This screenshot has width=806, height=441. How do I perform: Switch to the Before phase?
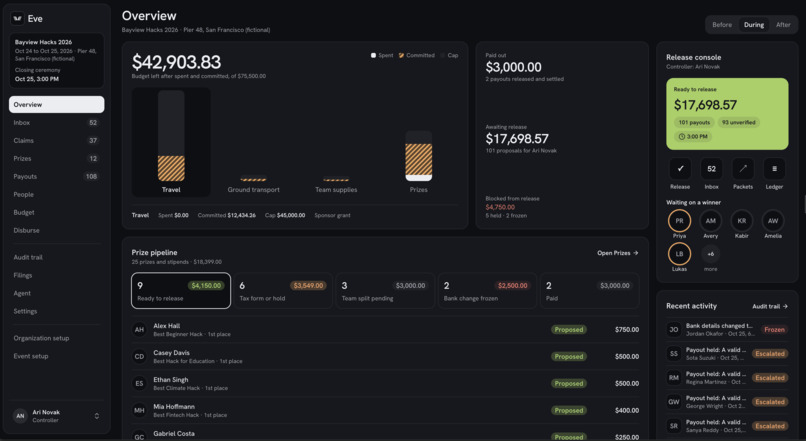(x=722, y=25)
